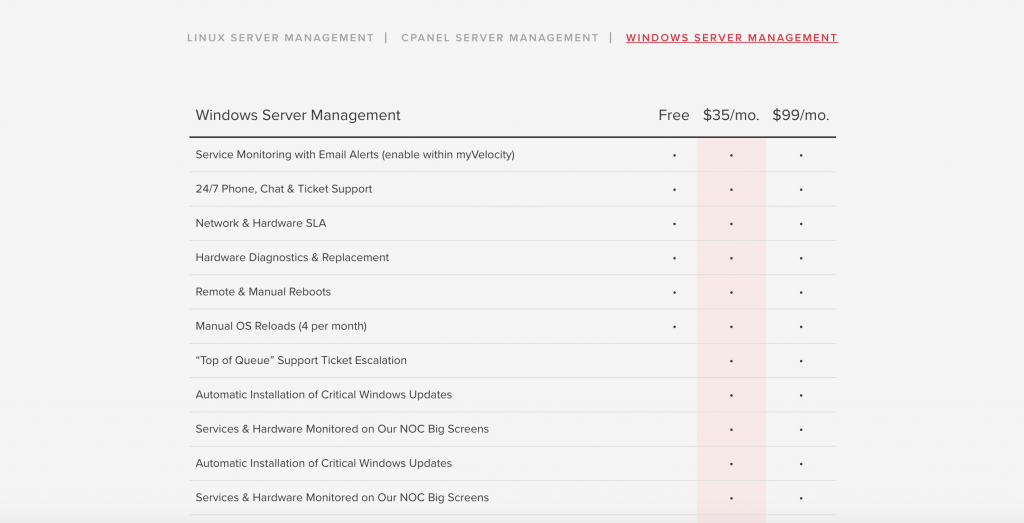Image resolution: width=1024 pixels, height=523 pixels.
Task: Open the Linux Server Management tab
Action: point(280,38)
